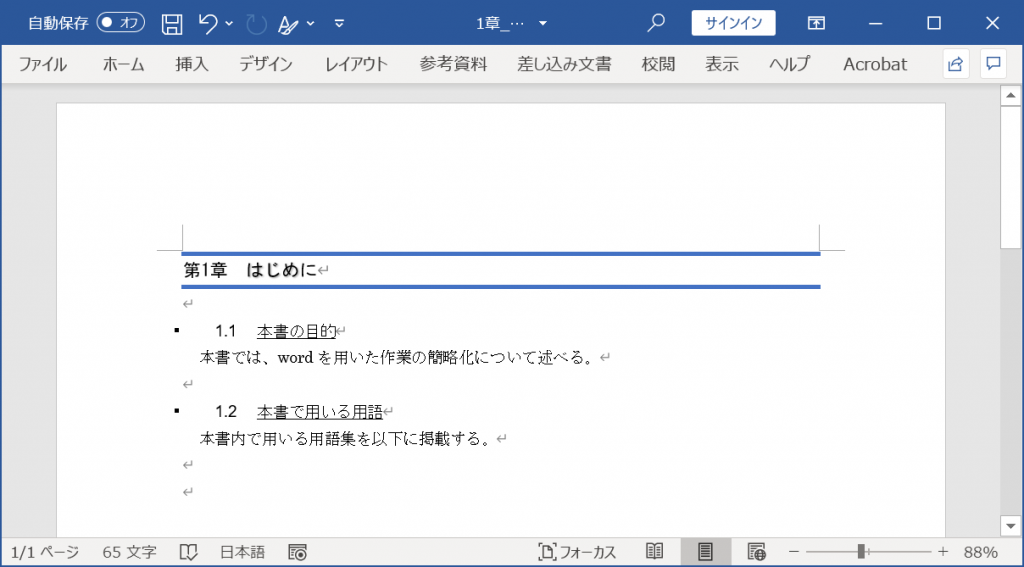Open the Comments speech bubble icon
1024x567 pixels.
993,64
